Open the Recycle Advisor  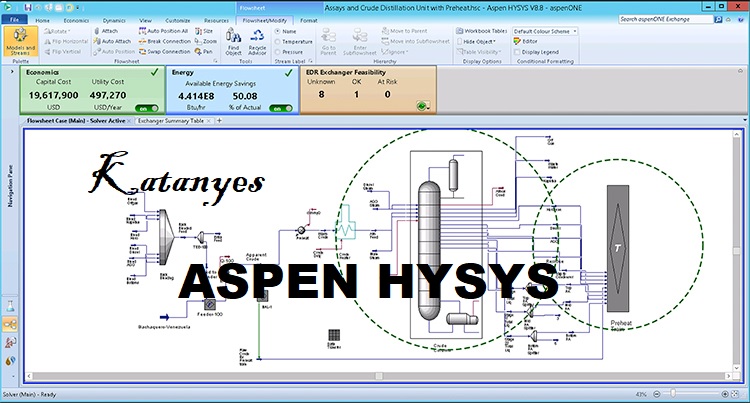point(257,42)
